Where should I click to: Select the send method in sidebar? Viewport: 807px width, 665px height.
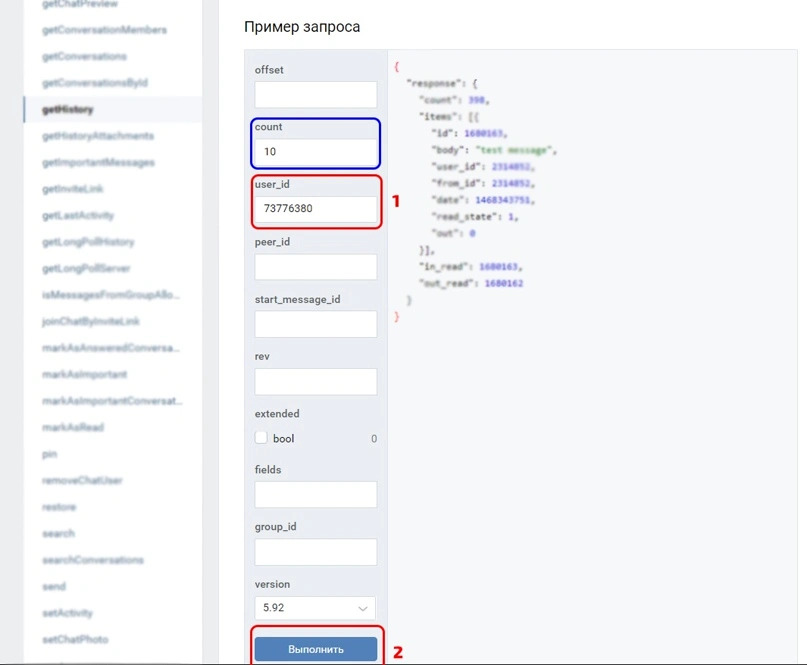55,586
